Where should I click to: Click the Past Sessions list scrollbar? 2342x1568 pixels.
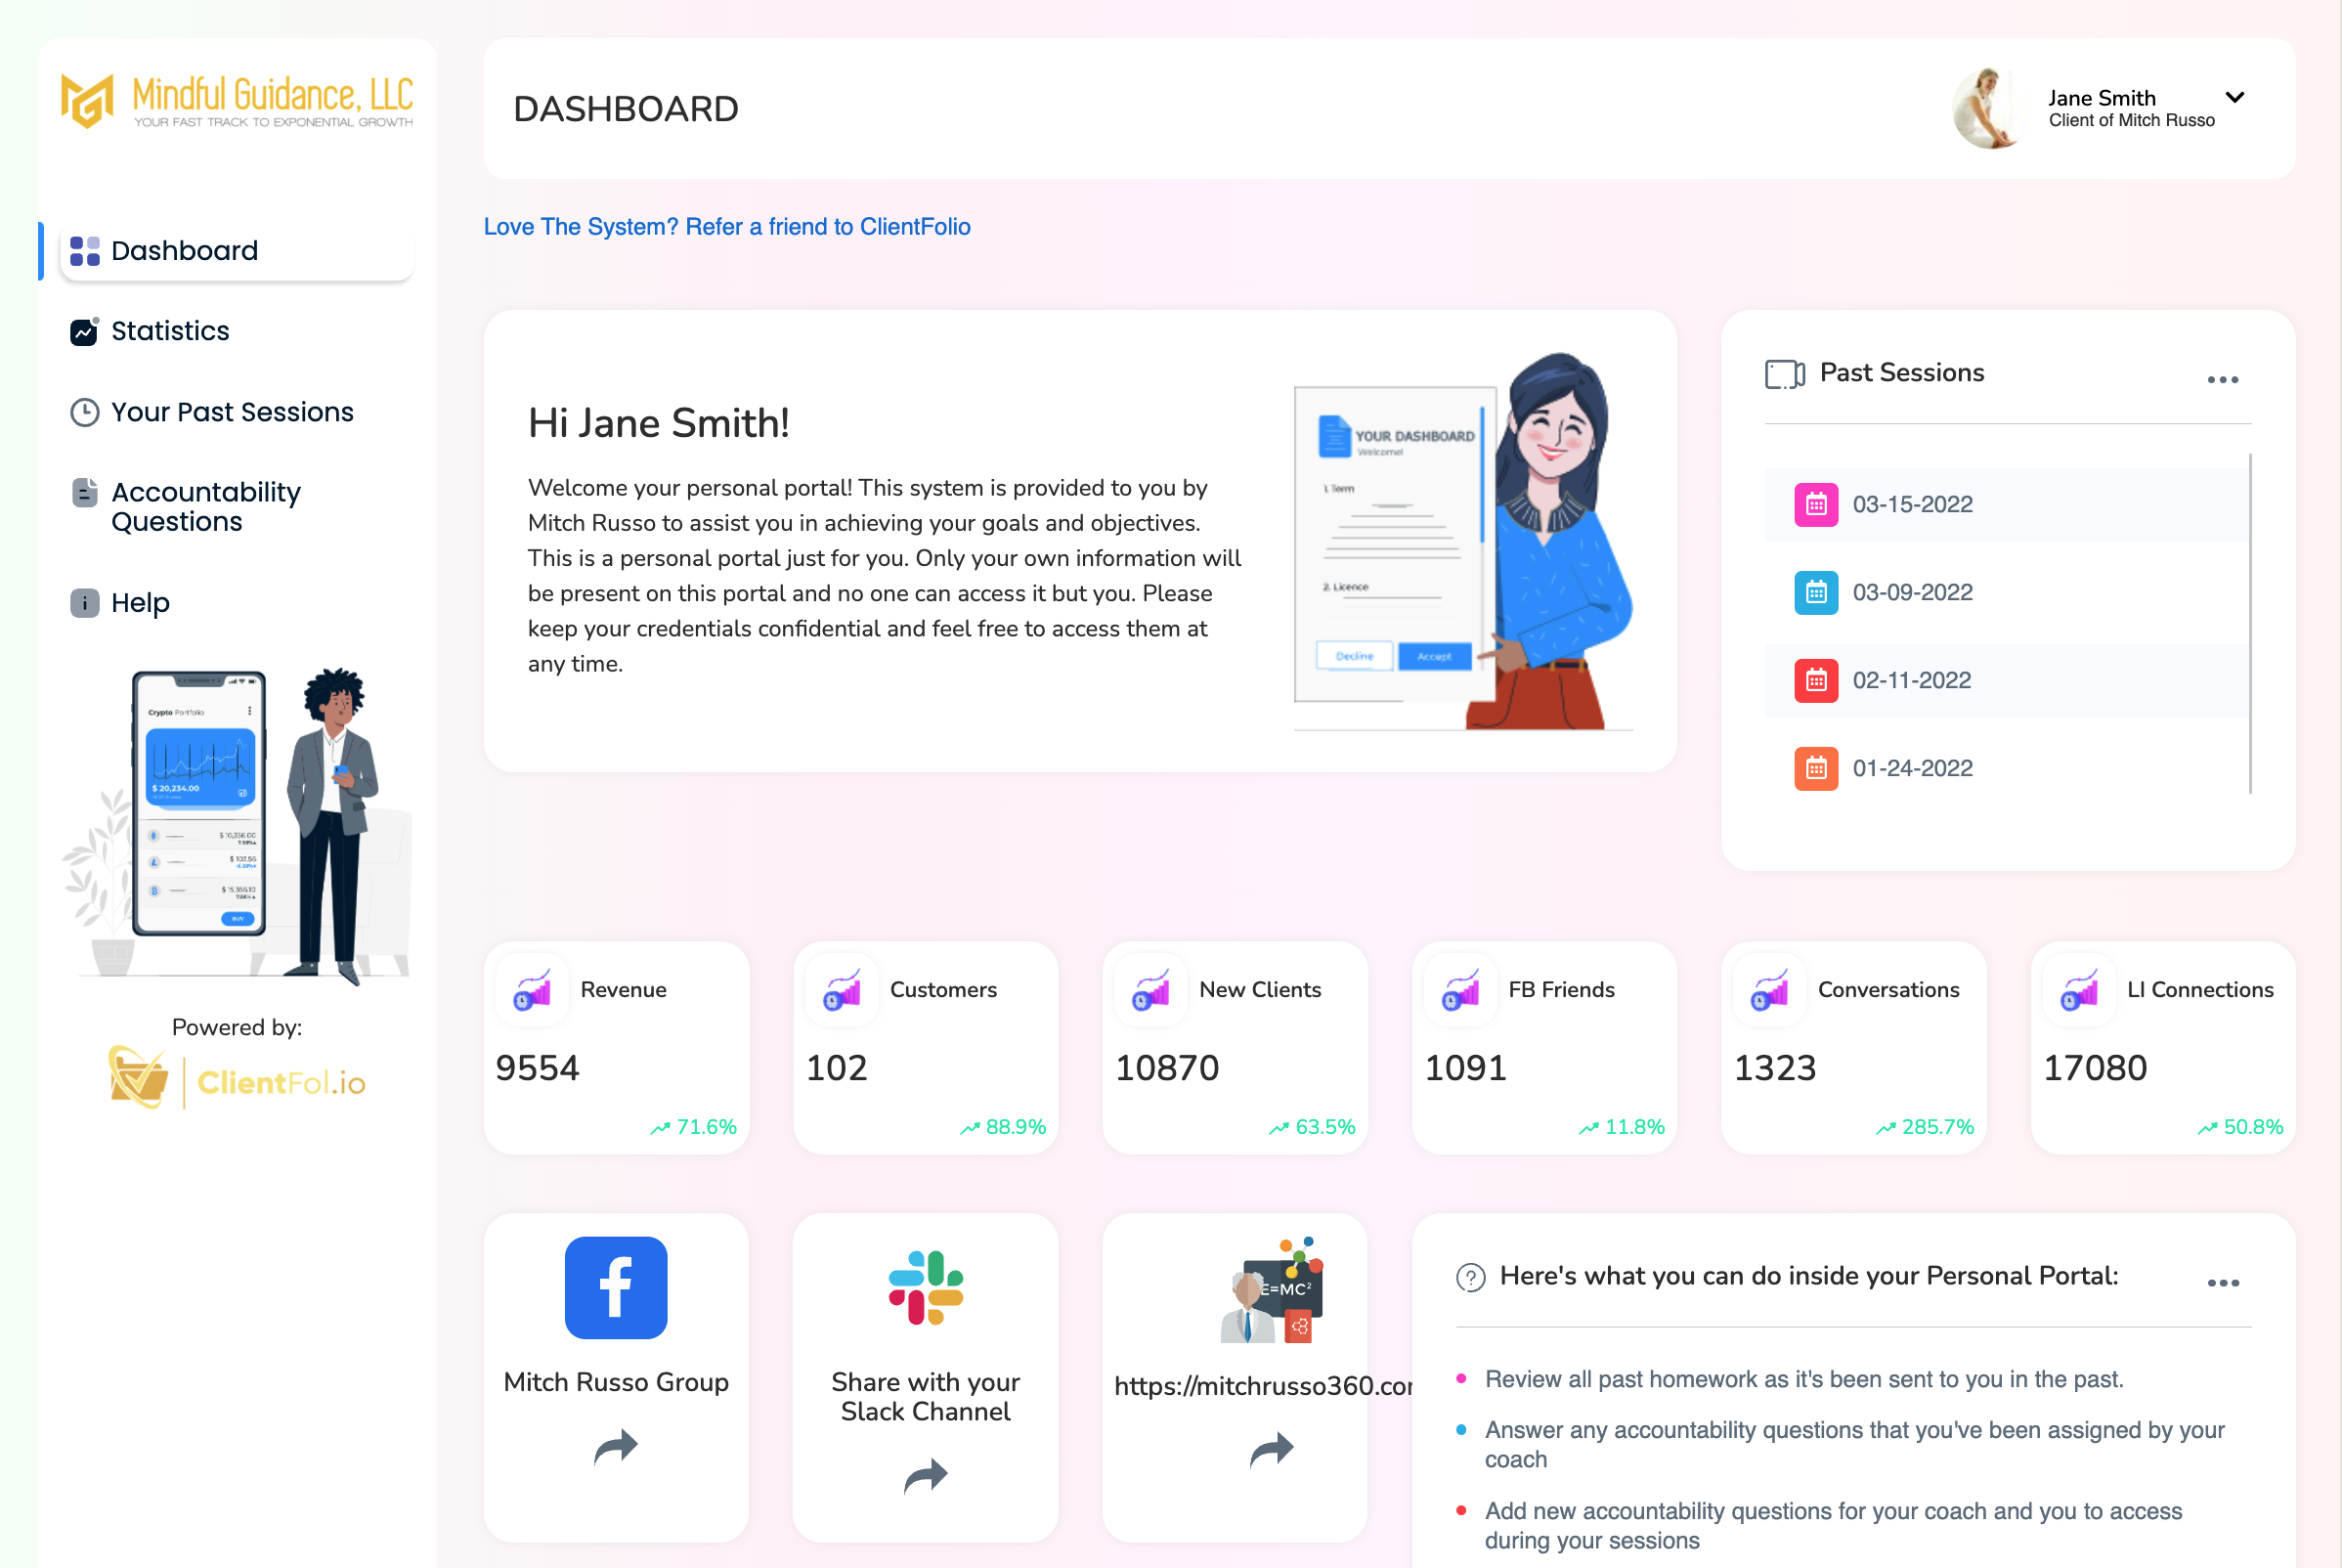(2250, 623)
